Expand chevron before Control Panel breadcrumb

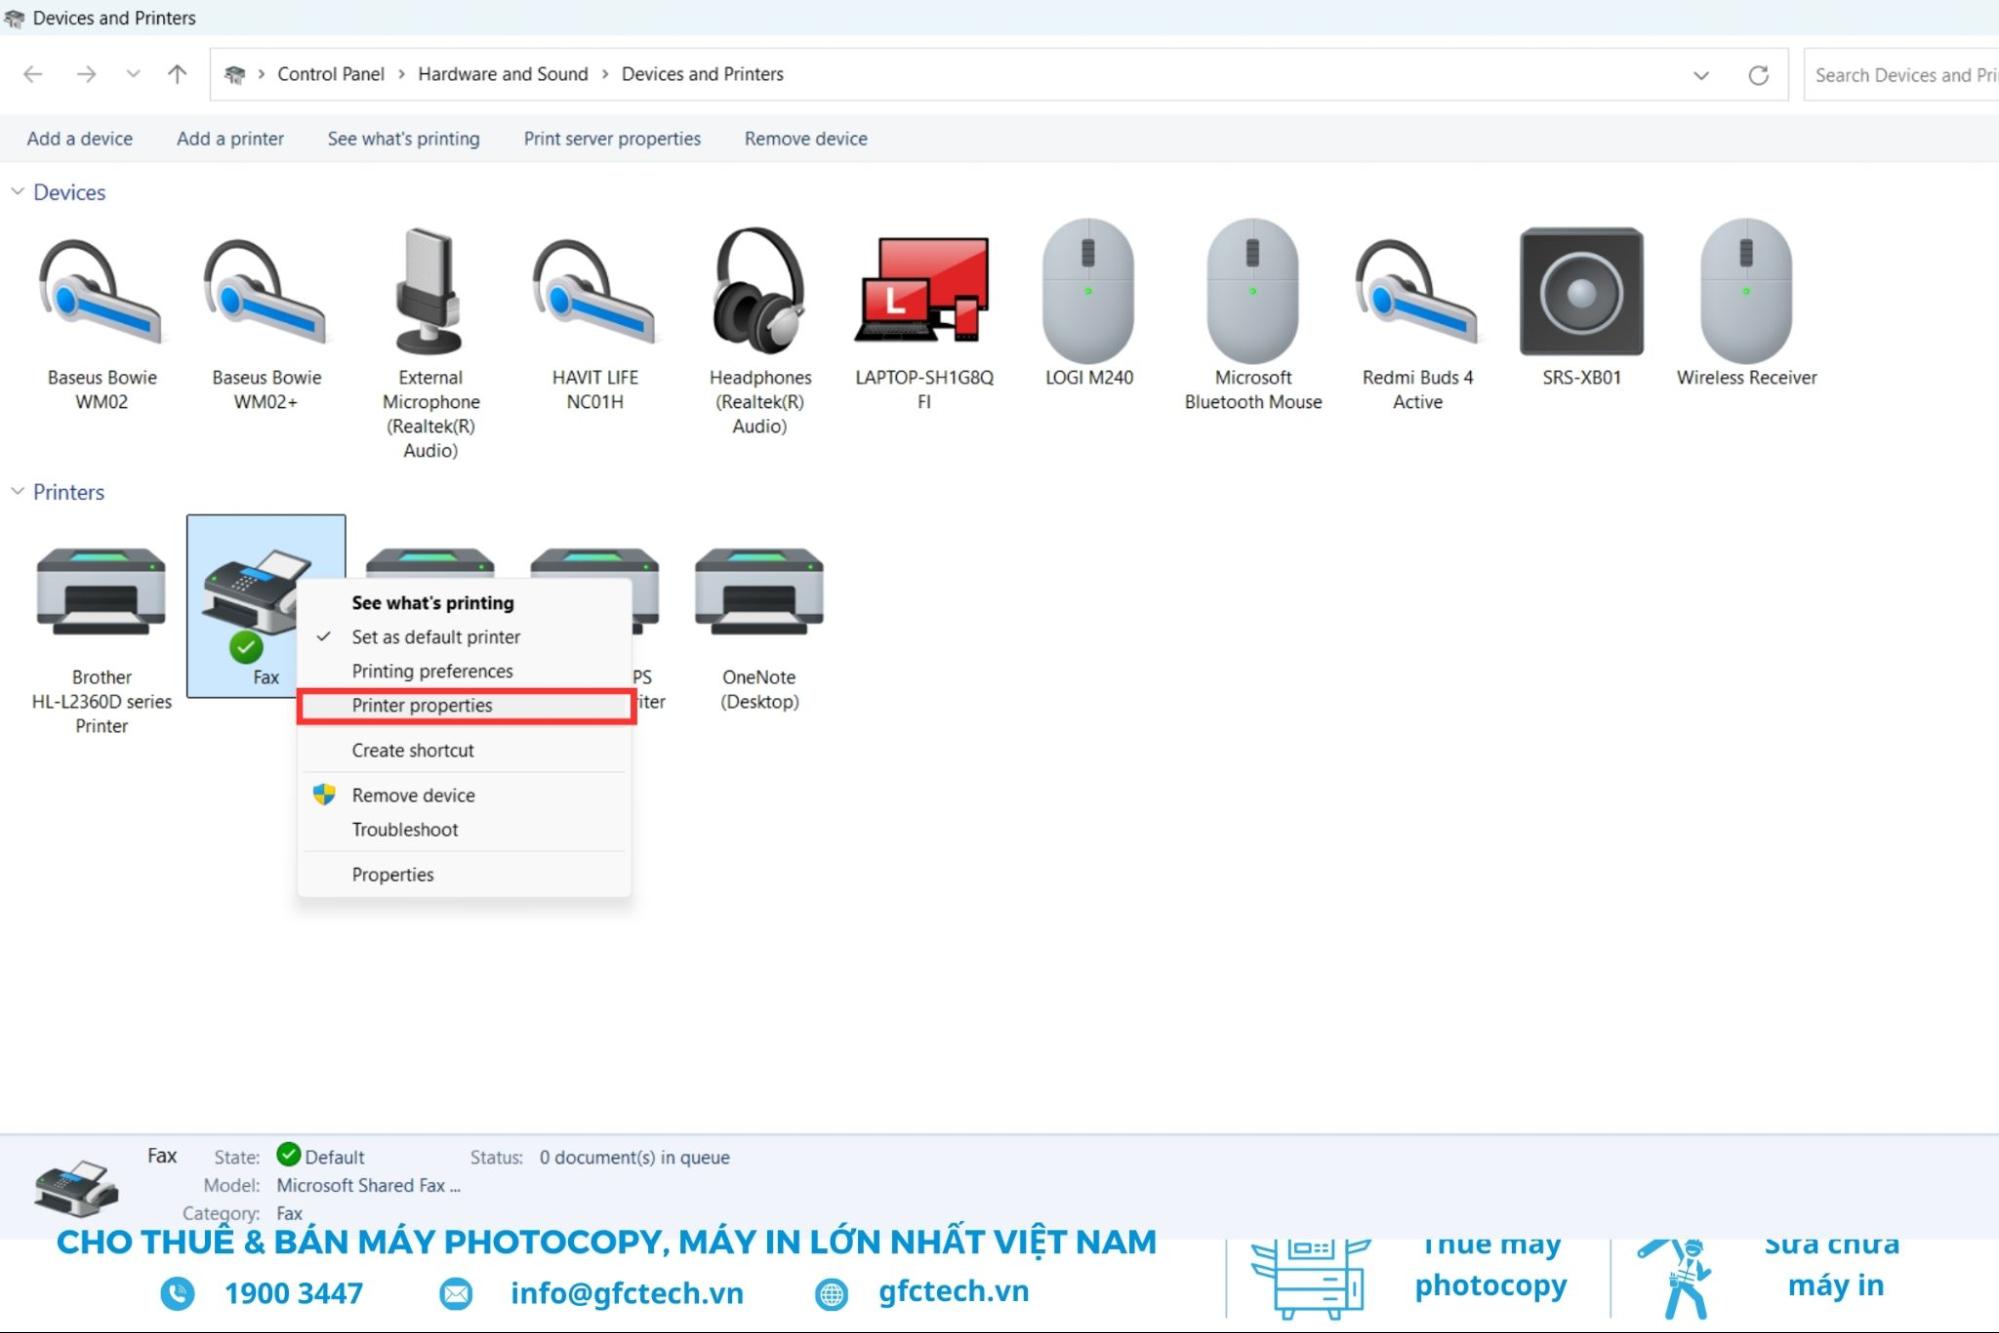coord(261,74)
